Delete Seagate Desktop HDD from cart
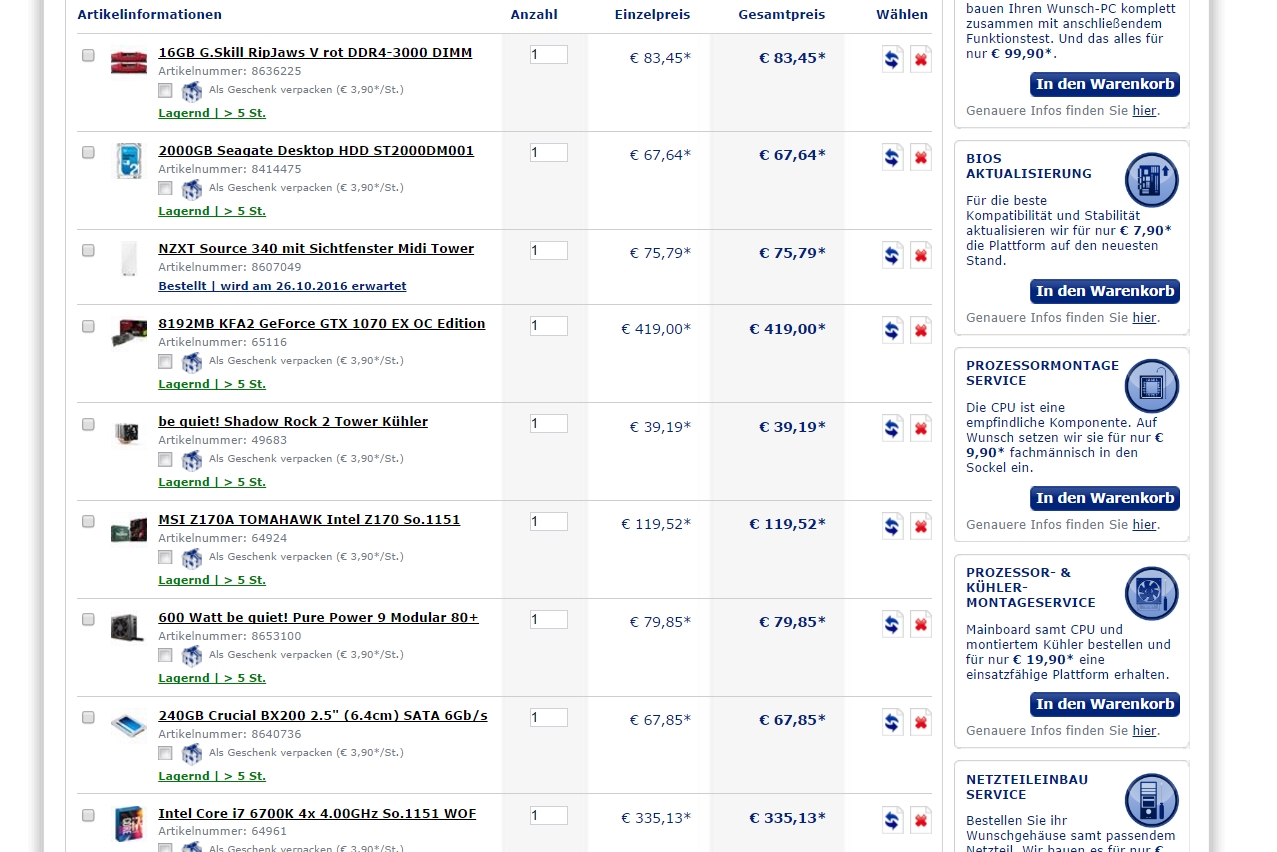The image size is (1277, 852). 920,157
